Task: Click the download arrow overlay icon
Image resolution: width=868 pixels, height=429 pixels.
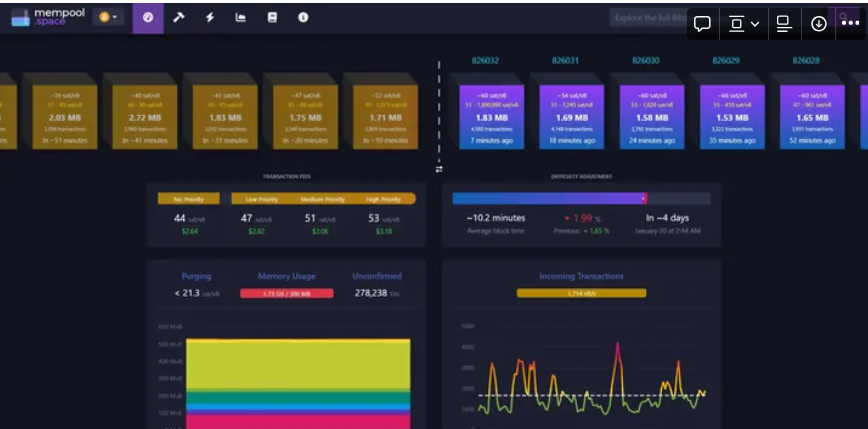Action: pos(819,23)
